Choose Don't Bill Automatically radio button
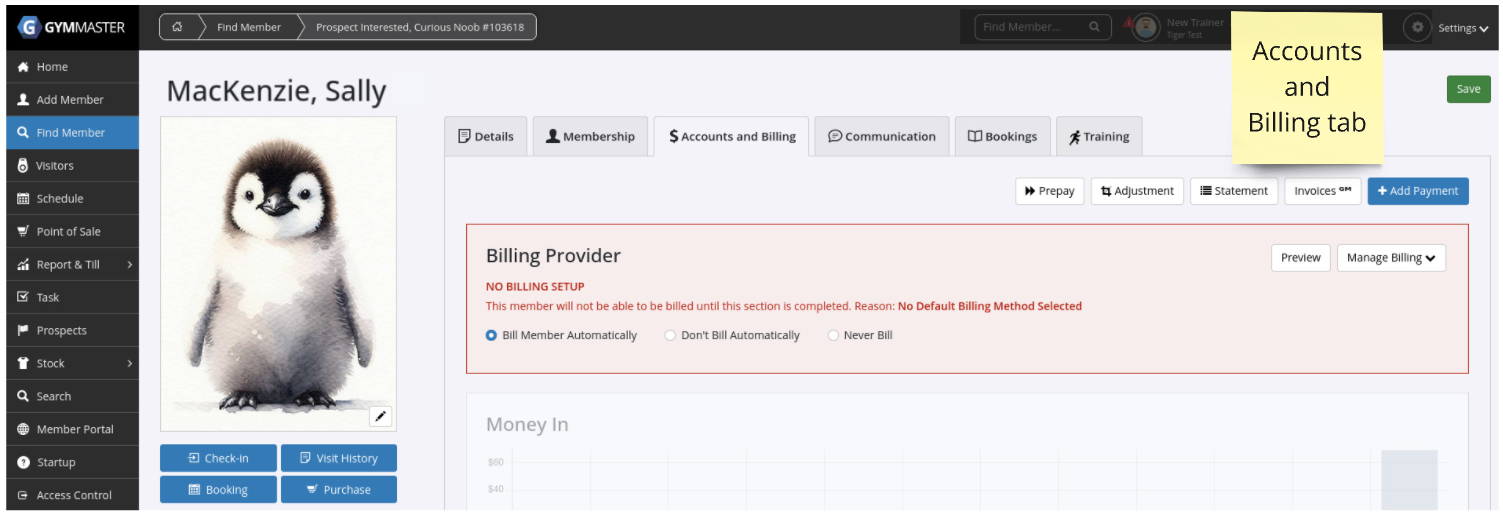This screenshot has height=514, width=1503. pyautogui.click(x=670, y=336)
